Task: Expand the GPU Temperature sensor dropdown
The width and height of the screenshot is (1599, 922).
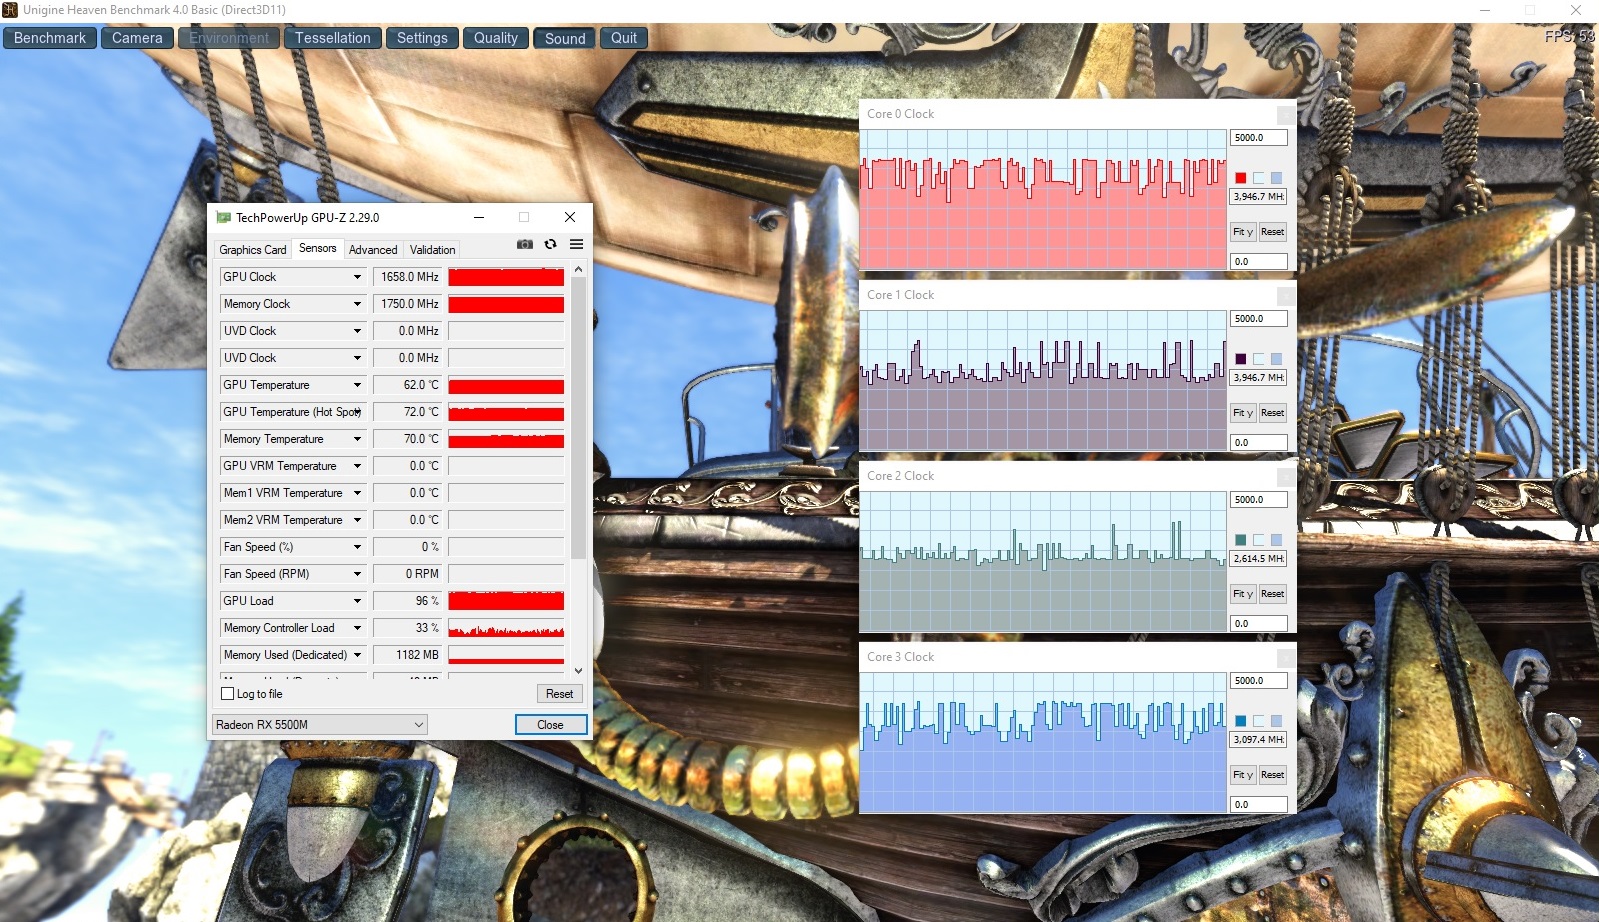Action: (x=357, y=385)
